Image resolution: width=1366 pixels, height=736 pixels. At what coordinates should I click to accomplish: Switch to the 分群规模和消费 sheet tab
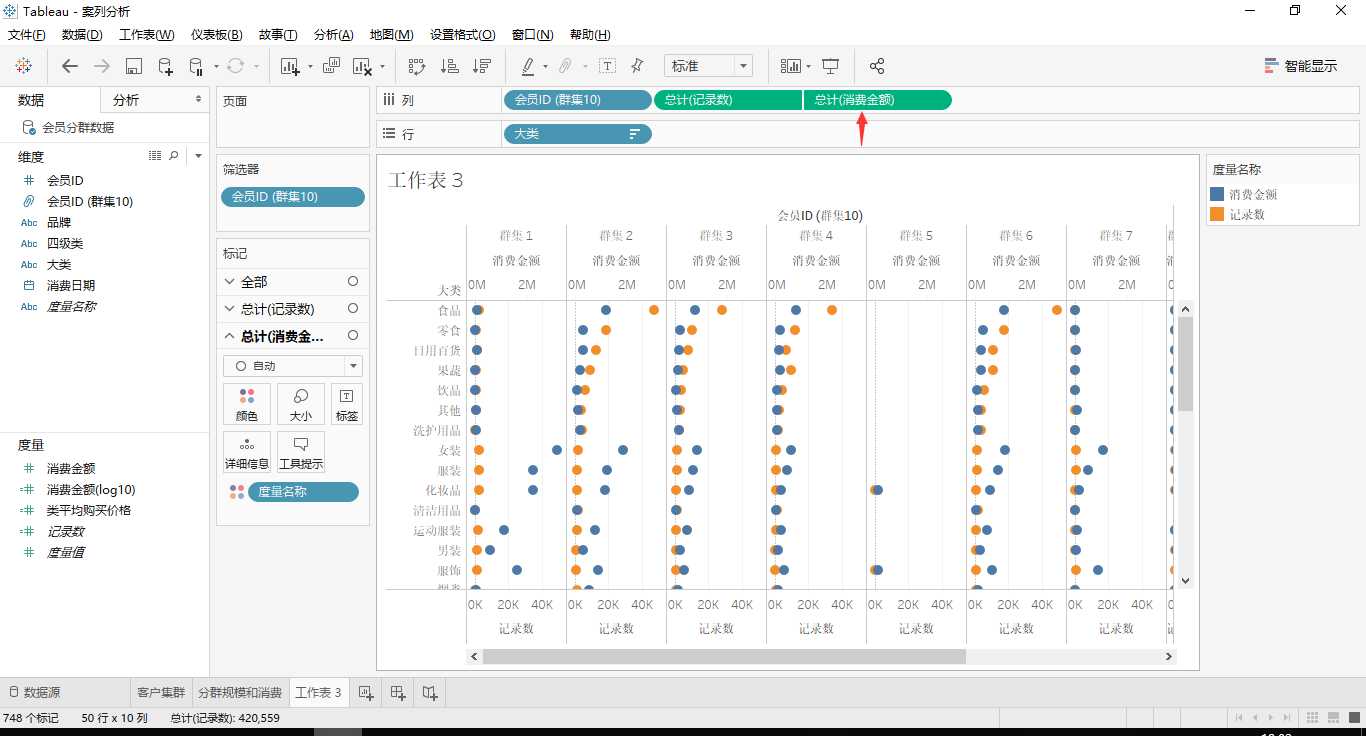click(x=240, y=692)
